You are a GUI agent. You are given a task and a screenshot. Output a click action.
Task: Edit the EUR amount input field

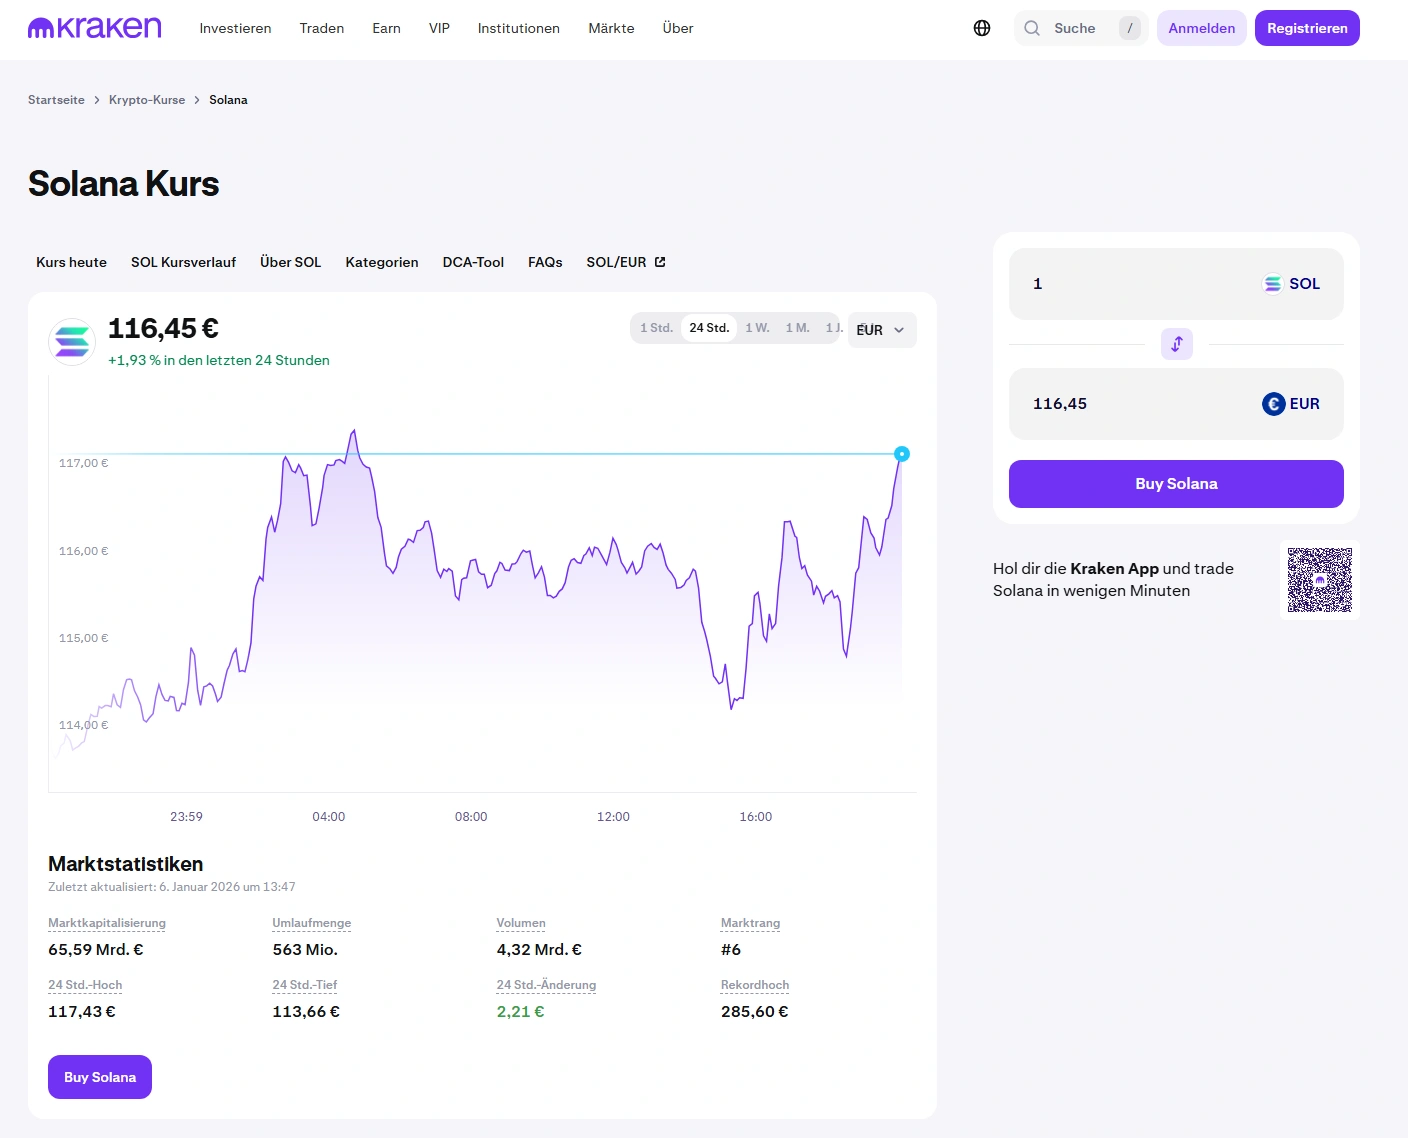1176,404
